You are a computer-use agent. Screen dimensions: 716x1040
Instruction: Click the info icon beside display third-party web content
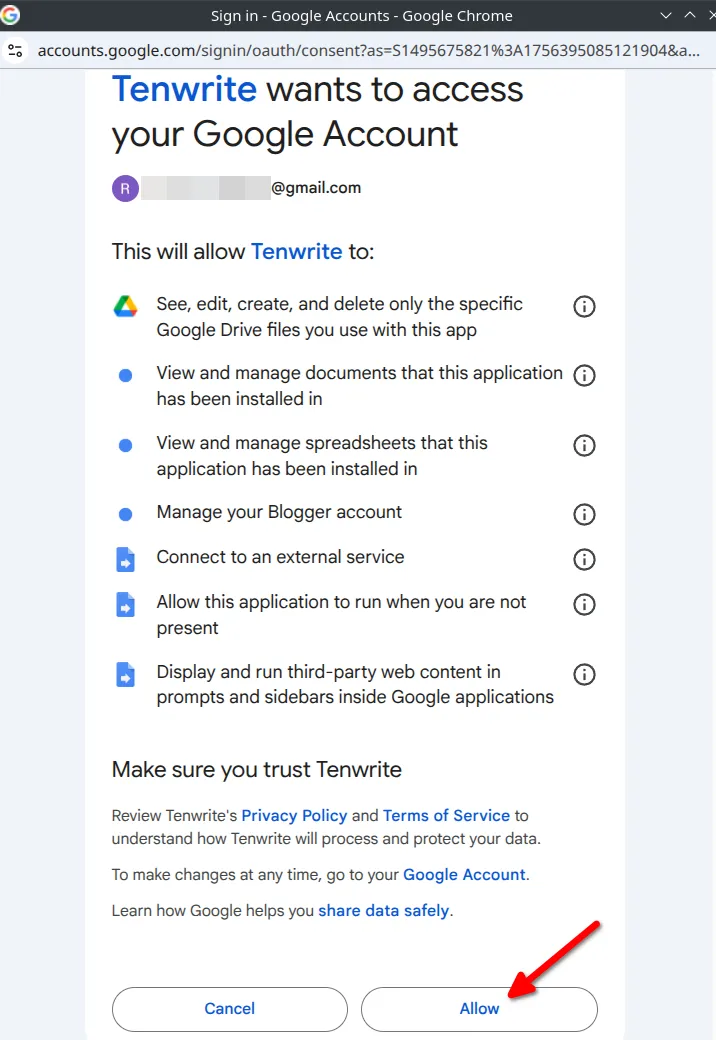tap(584, 674)
